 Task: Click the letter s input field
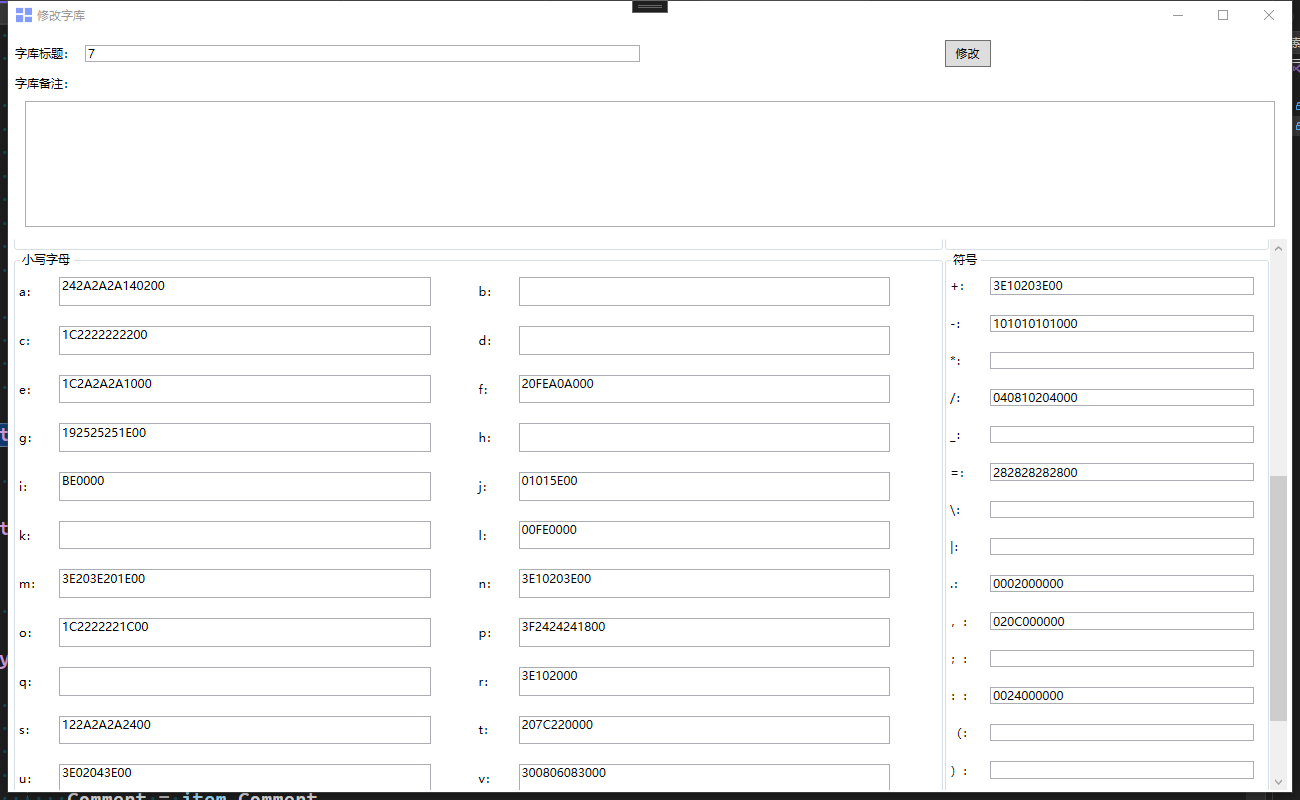pos(245,730)
